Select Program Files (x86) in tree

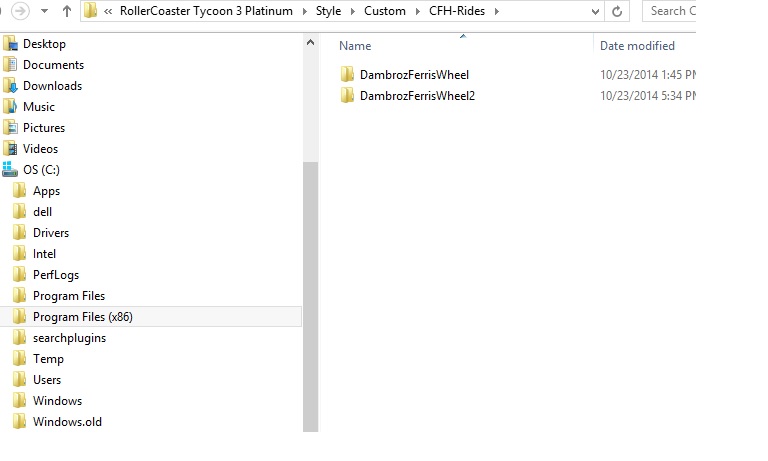pos(82,317)
